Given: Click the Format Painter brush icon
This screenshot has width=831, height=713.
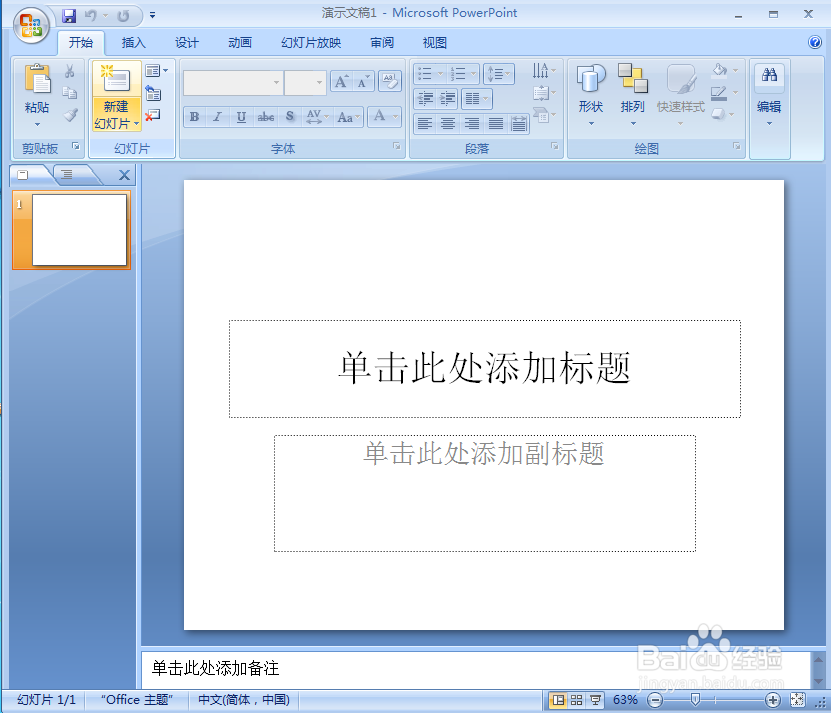Looking at the screenshot, I should point(69,115).
